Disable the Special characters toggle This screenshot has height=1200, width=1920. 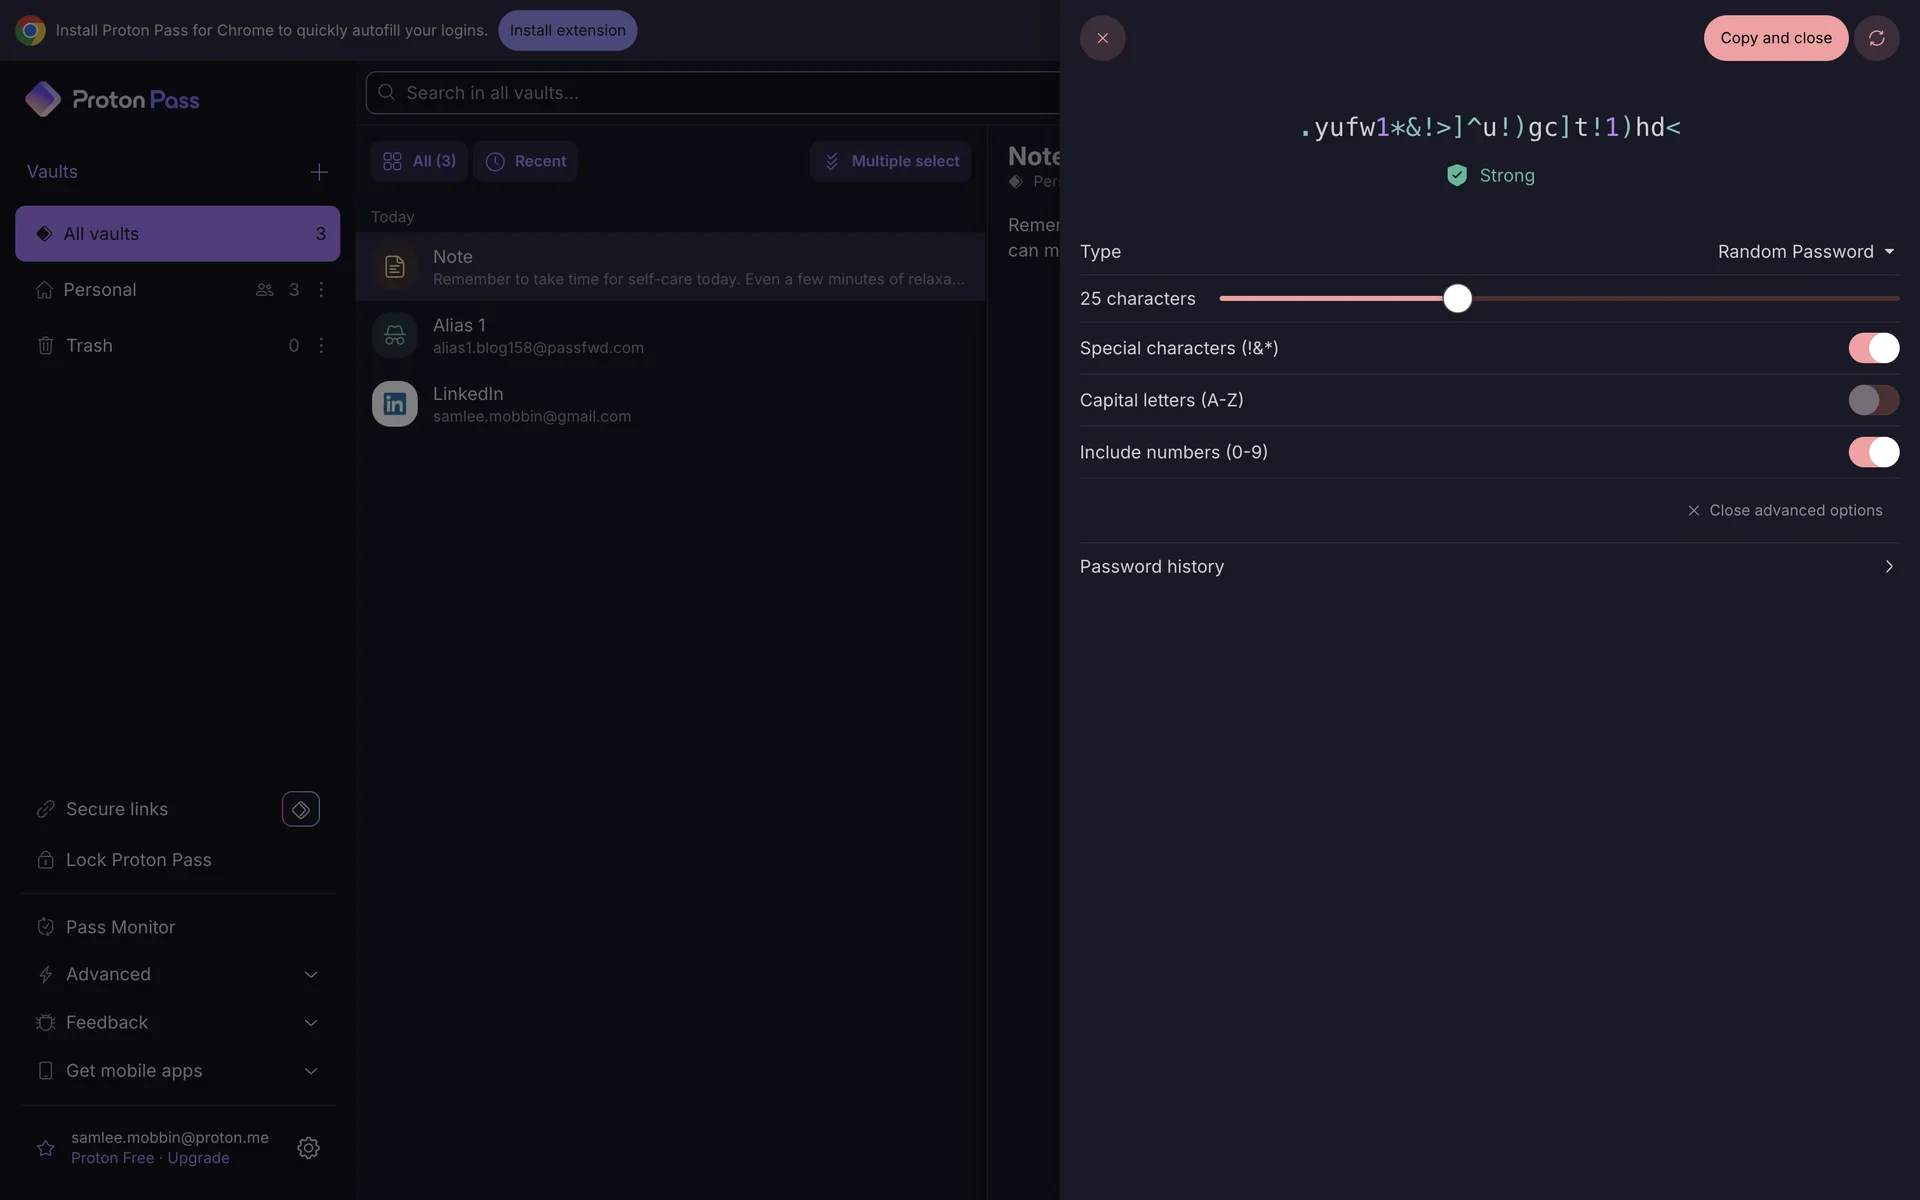(1872, 348)
